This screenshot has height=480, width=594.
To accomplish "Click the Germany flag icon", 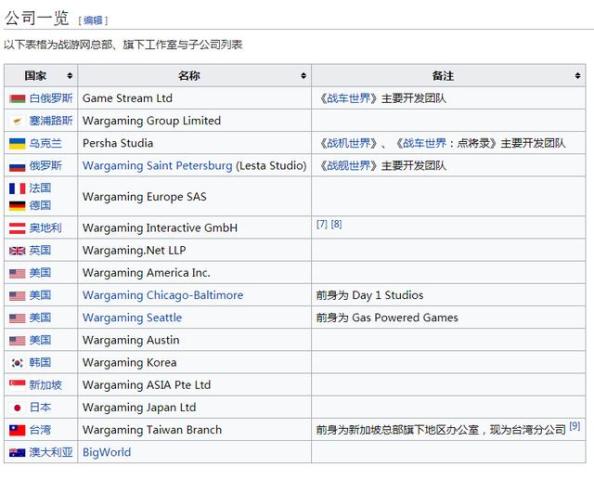I will (17, 206).
